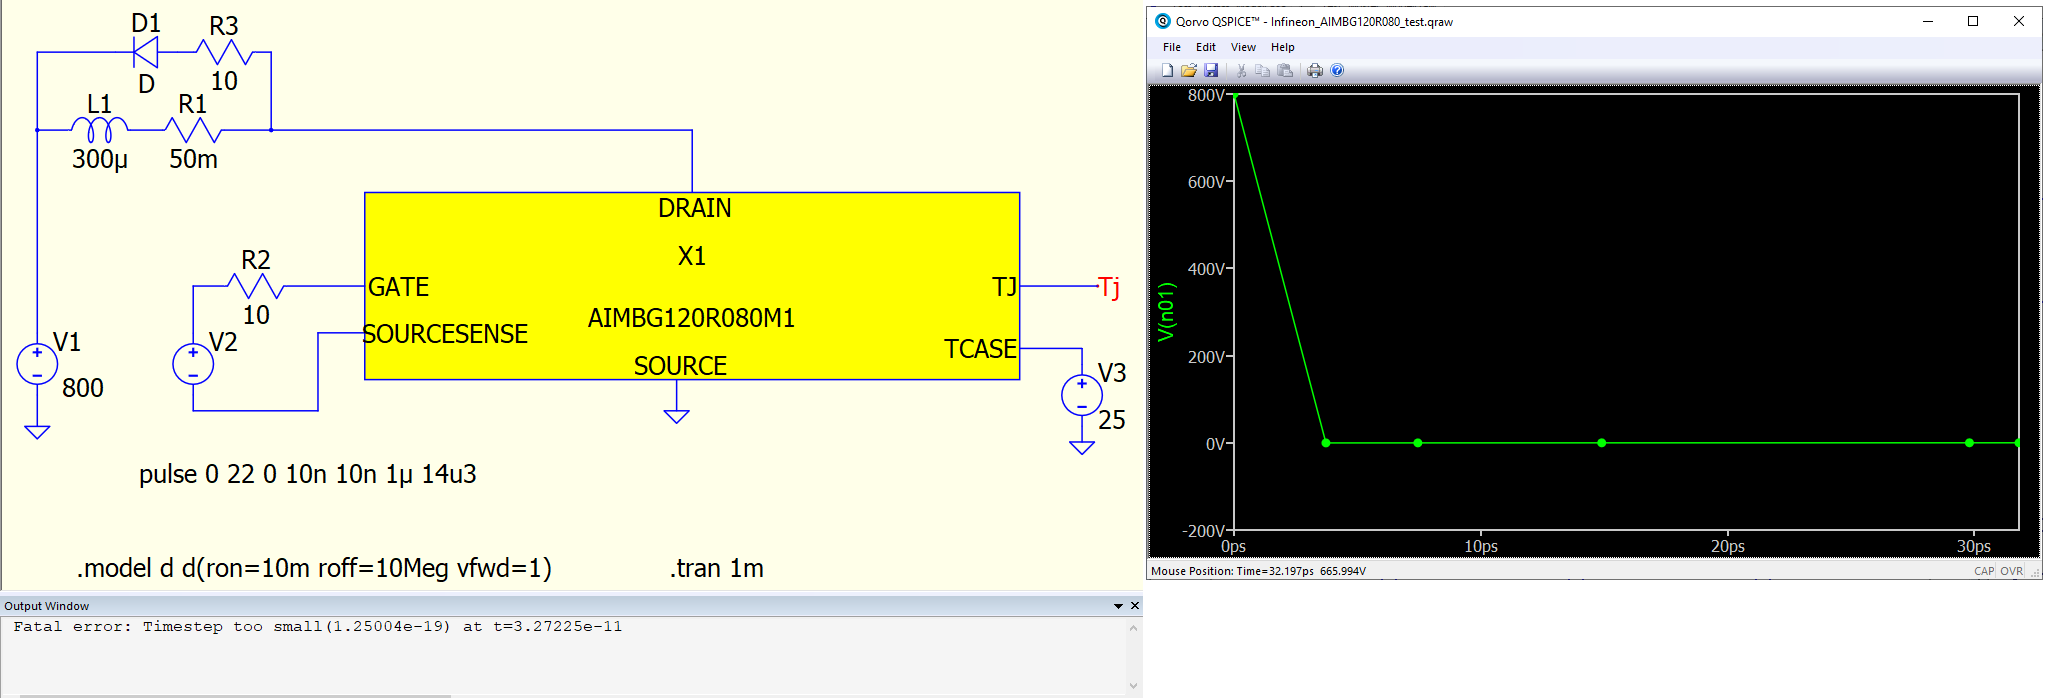Maximize the QSPICE waveform window
The width and height of the screenshot is (2046, 698).
[1973, 21]
